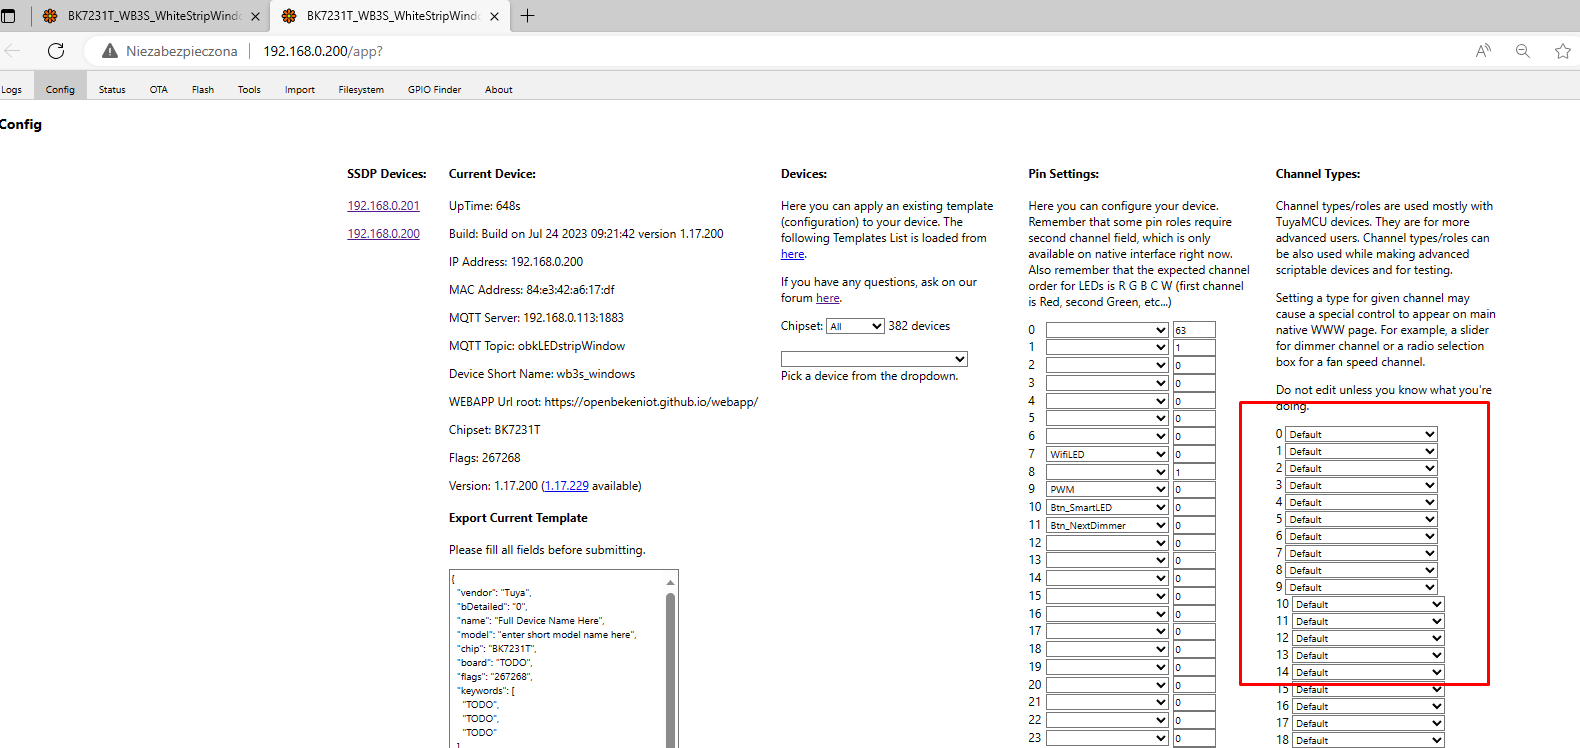Click the zoom magnifier icon
The image size is (1580, 748).
[1523, 51]
